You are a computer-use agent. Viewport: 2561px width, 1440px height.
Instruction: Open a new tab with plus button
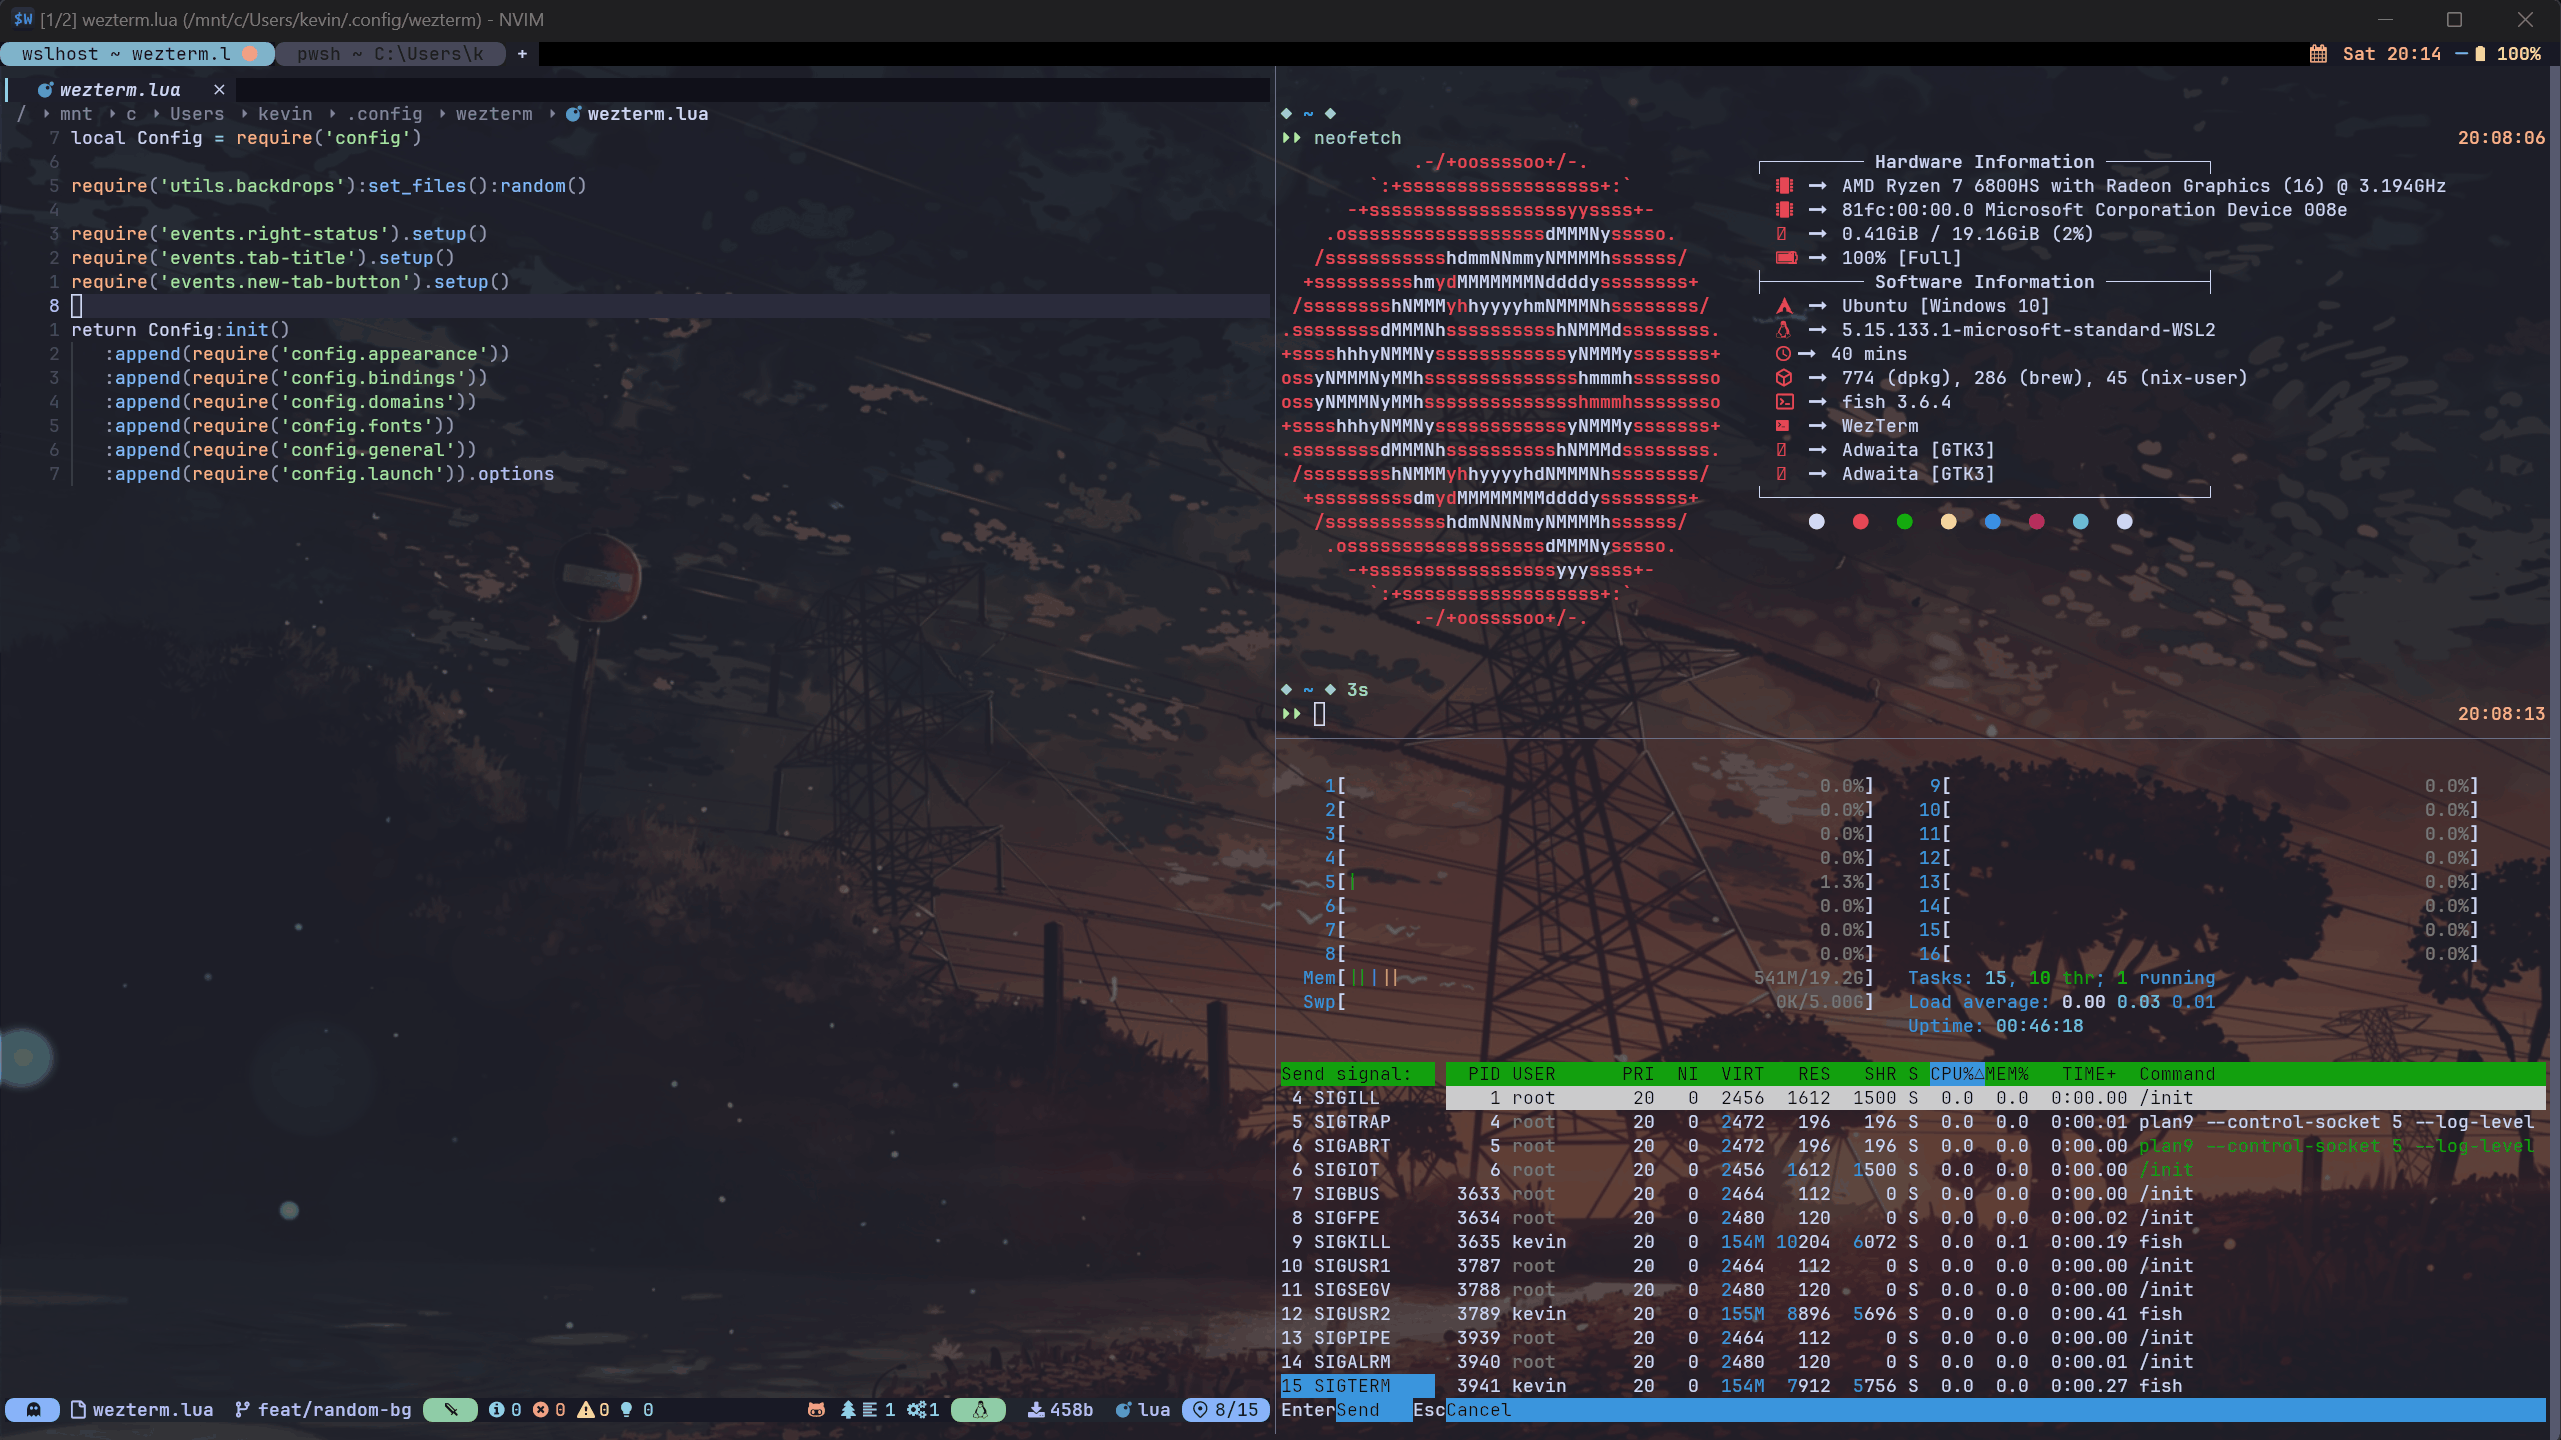point(522,54)
